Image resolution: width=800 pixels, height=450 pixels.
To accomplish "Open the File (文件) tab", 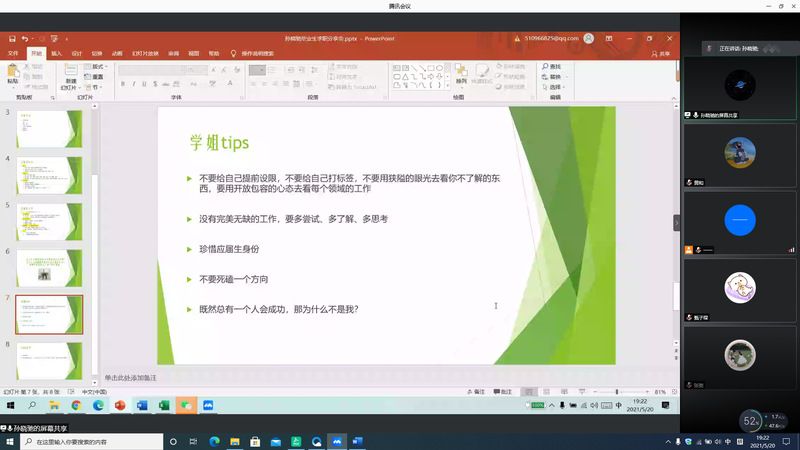I will pos(13,54).
